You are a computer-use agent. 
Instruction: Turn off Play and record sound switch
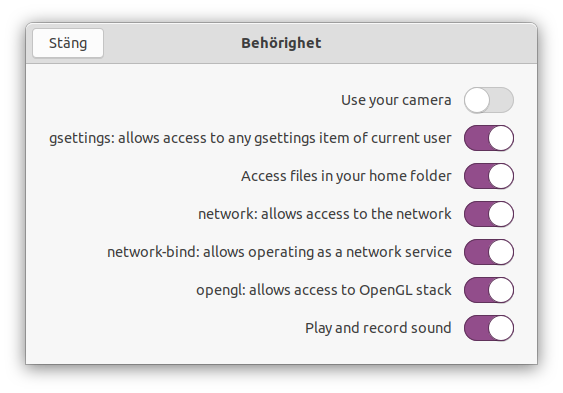pos(489,328)
